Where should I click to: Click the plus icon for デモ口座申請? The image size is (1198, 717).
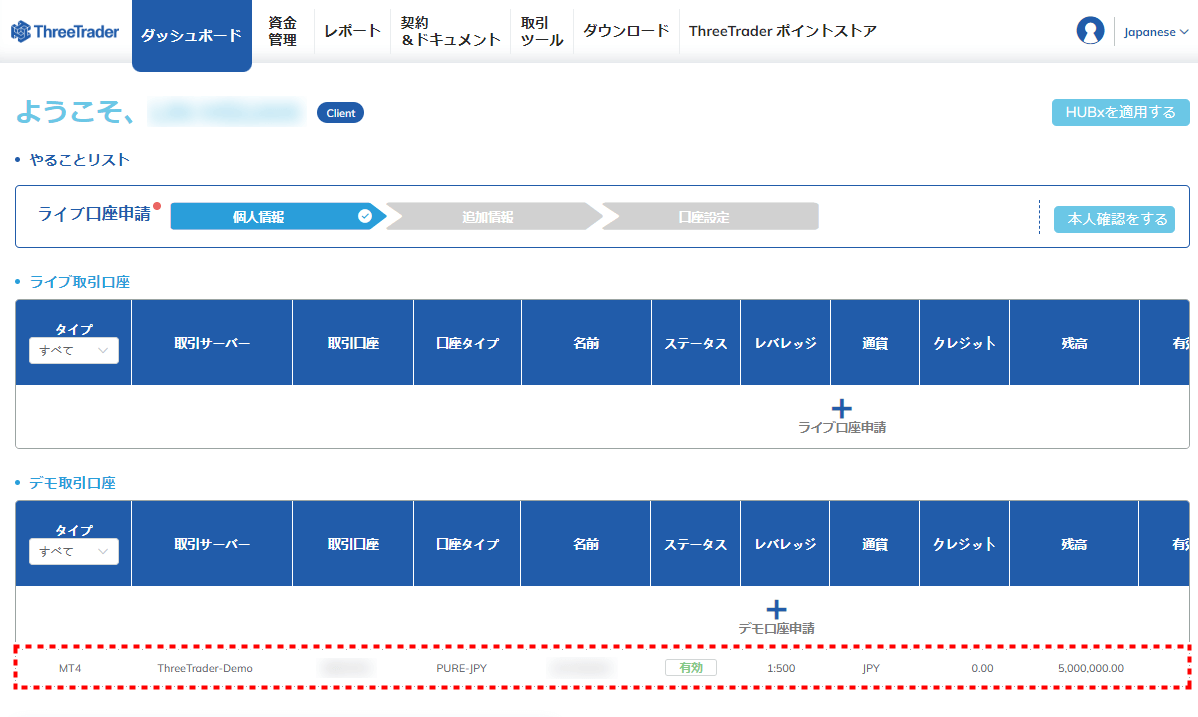click(x=776, y=609)
